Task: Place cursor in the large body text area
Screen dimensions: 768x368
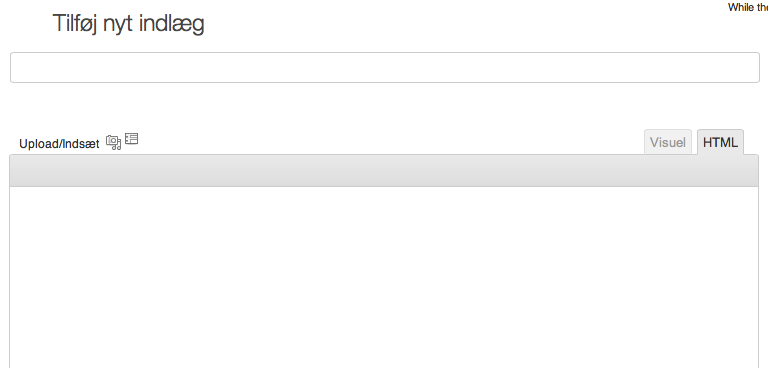Action: point(384,277)
